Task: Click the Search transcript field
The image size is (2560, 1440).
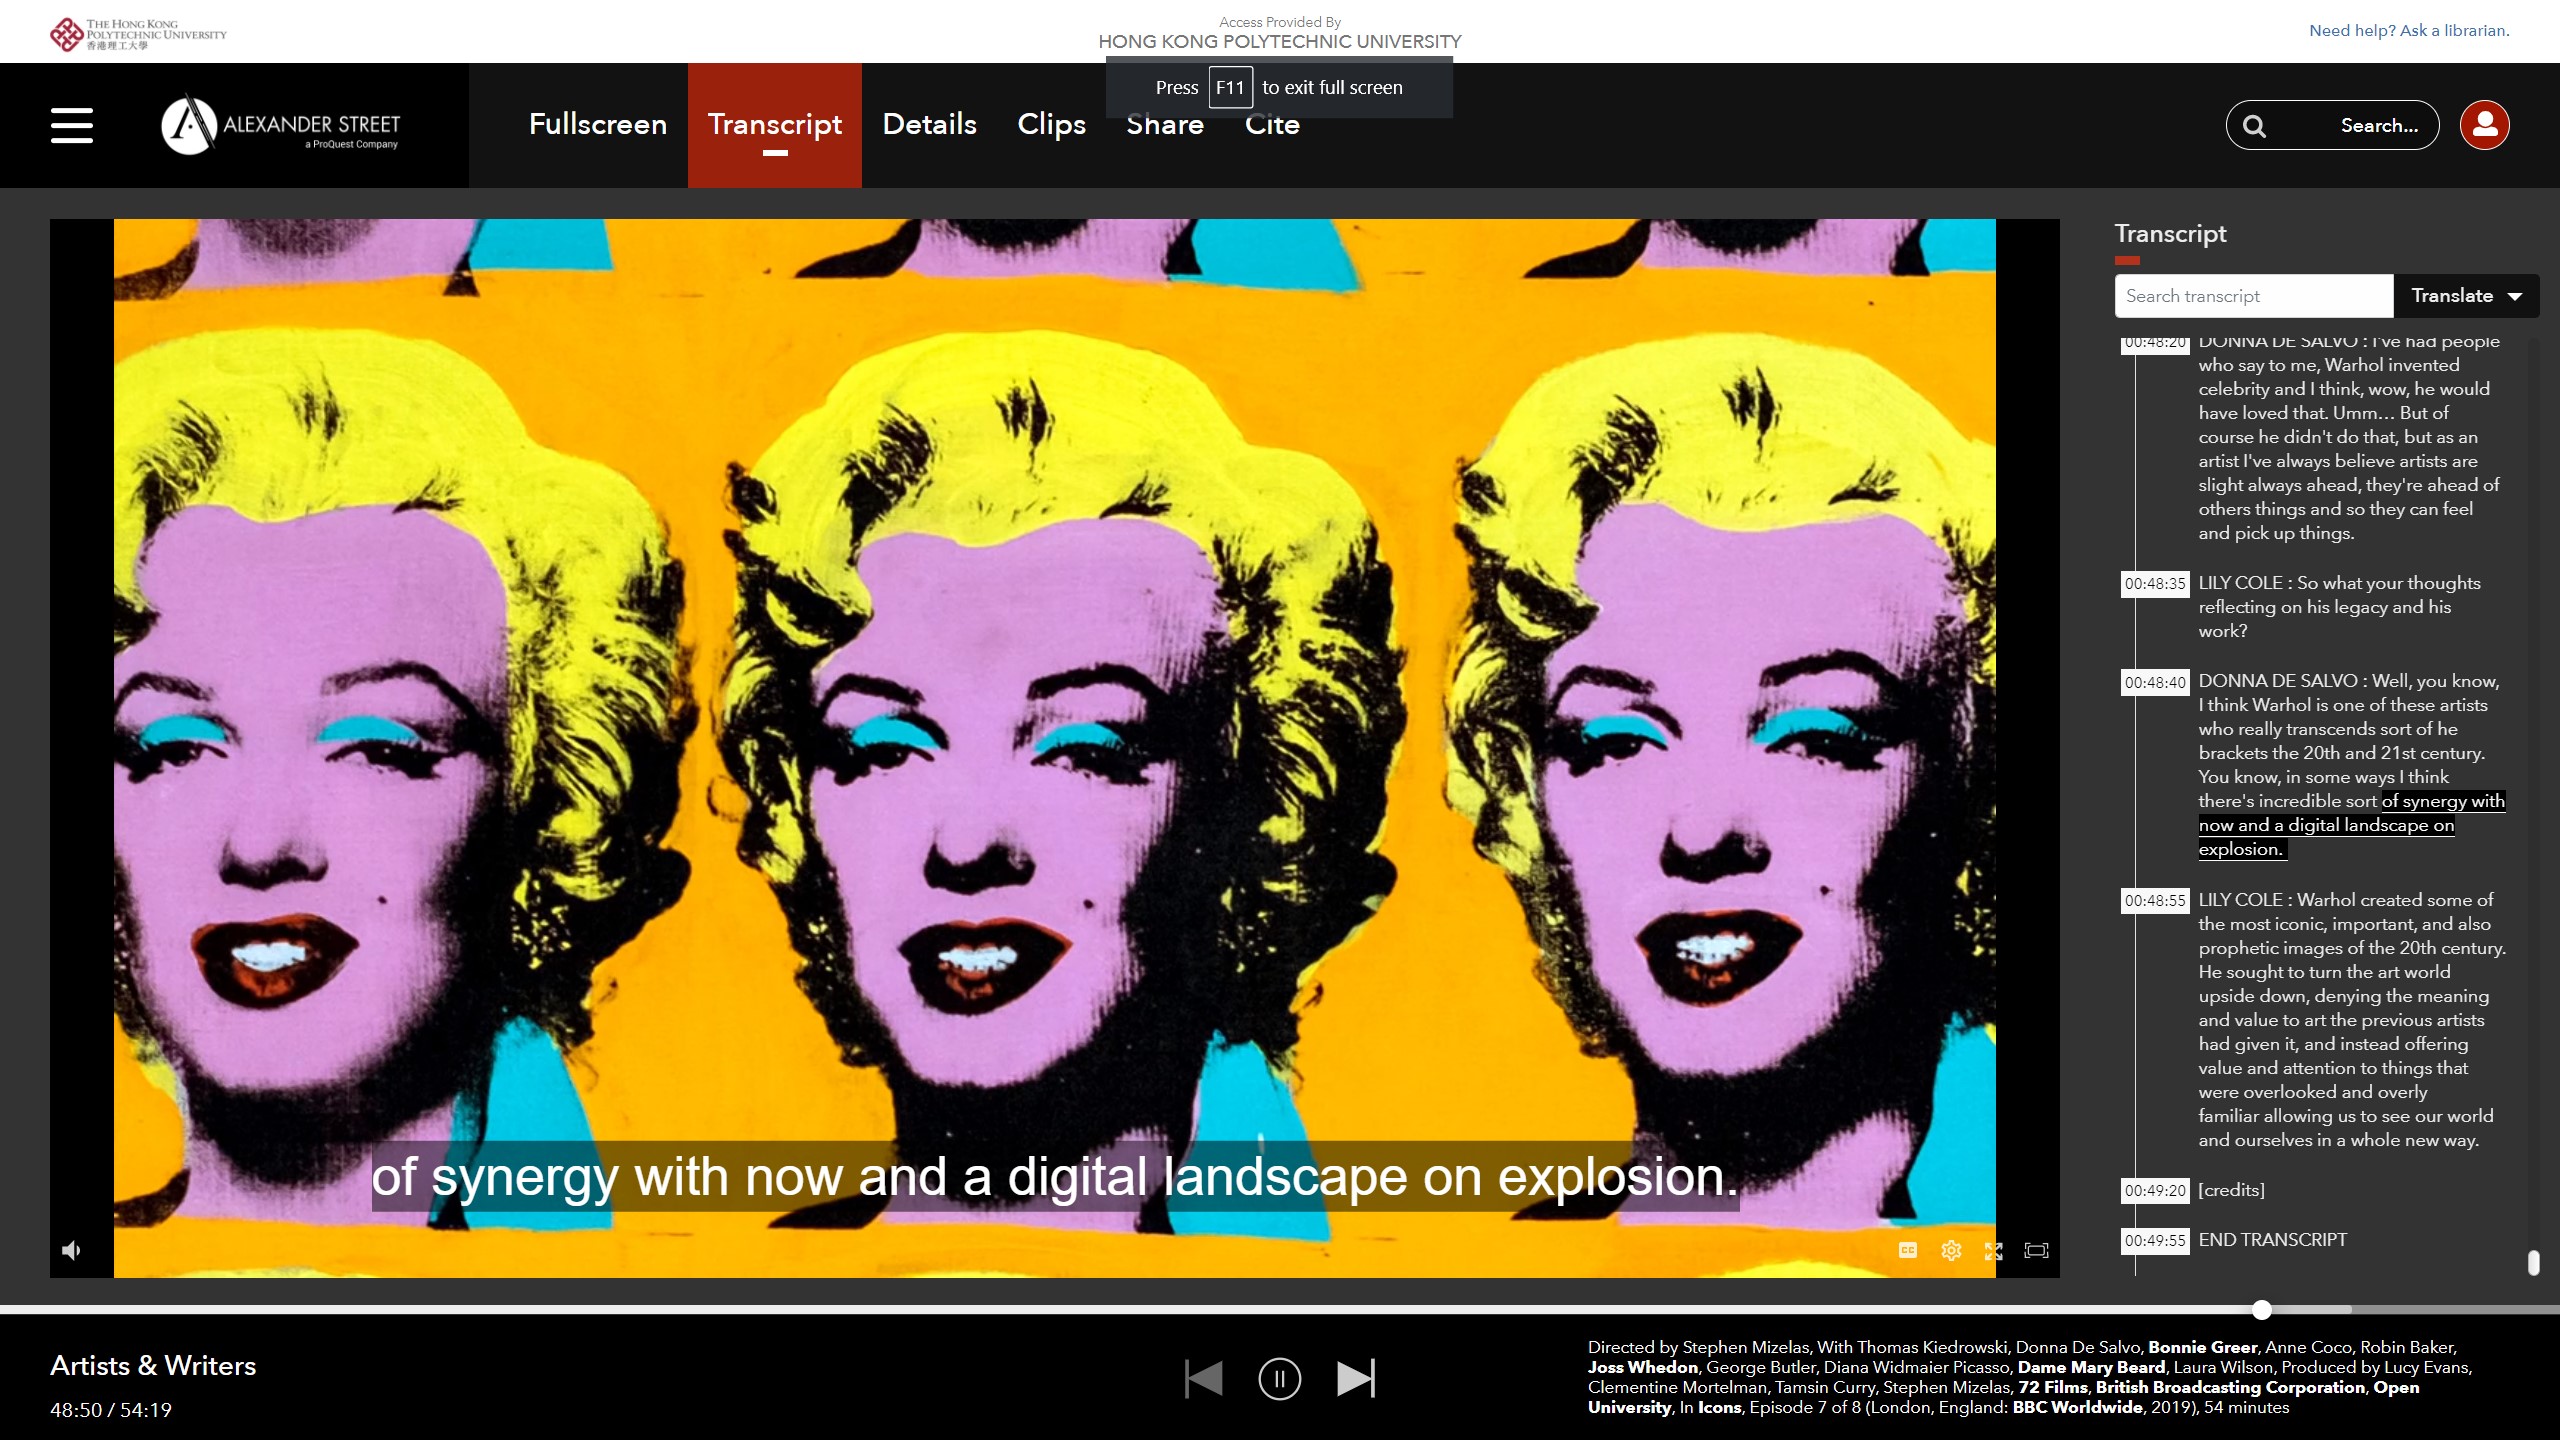Action: click(x=2254, y=296)
